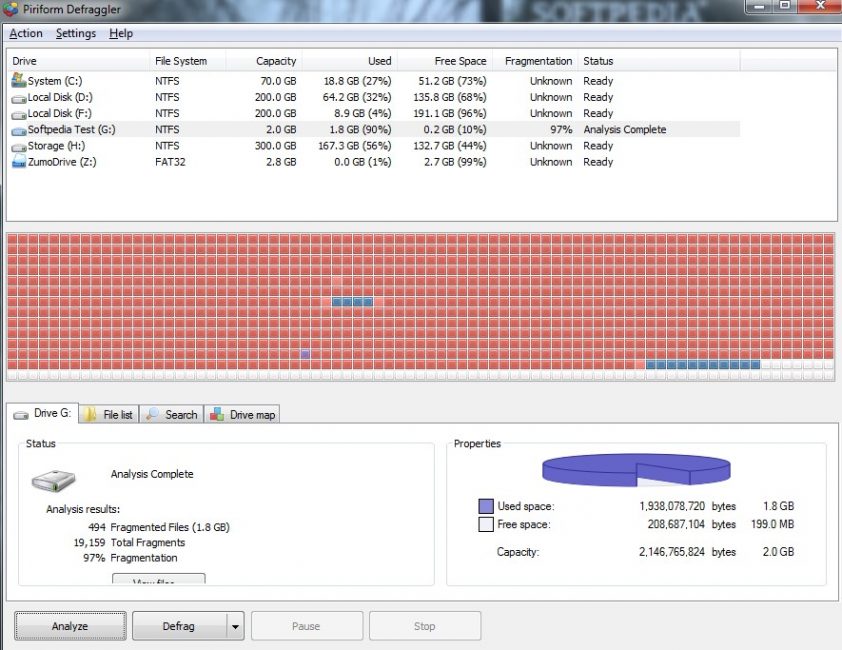Image resolution: width=842 pixels, height=650 pixels.
Task: Click the Used space purple color swatch
Action: click(486, 506)
